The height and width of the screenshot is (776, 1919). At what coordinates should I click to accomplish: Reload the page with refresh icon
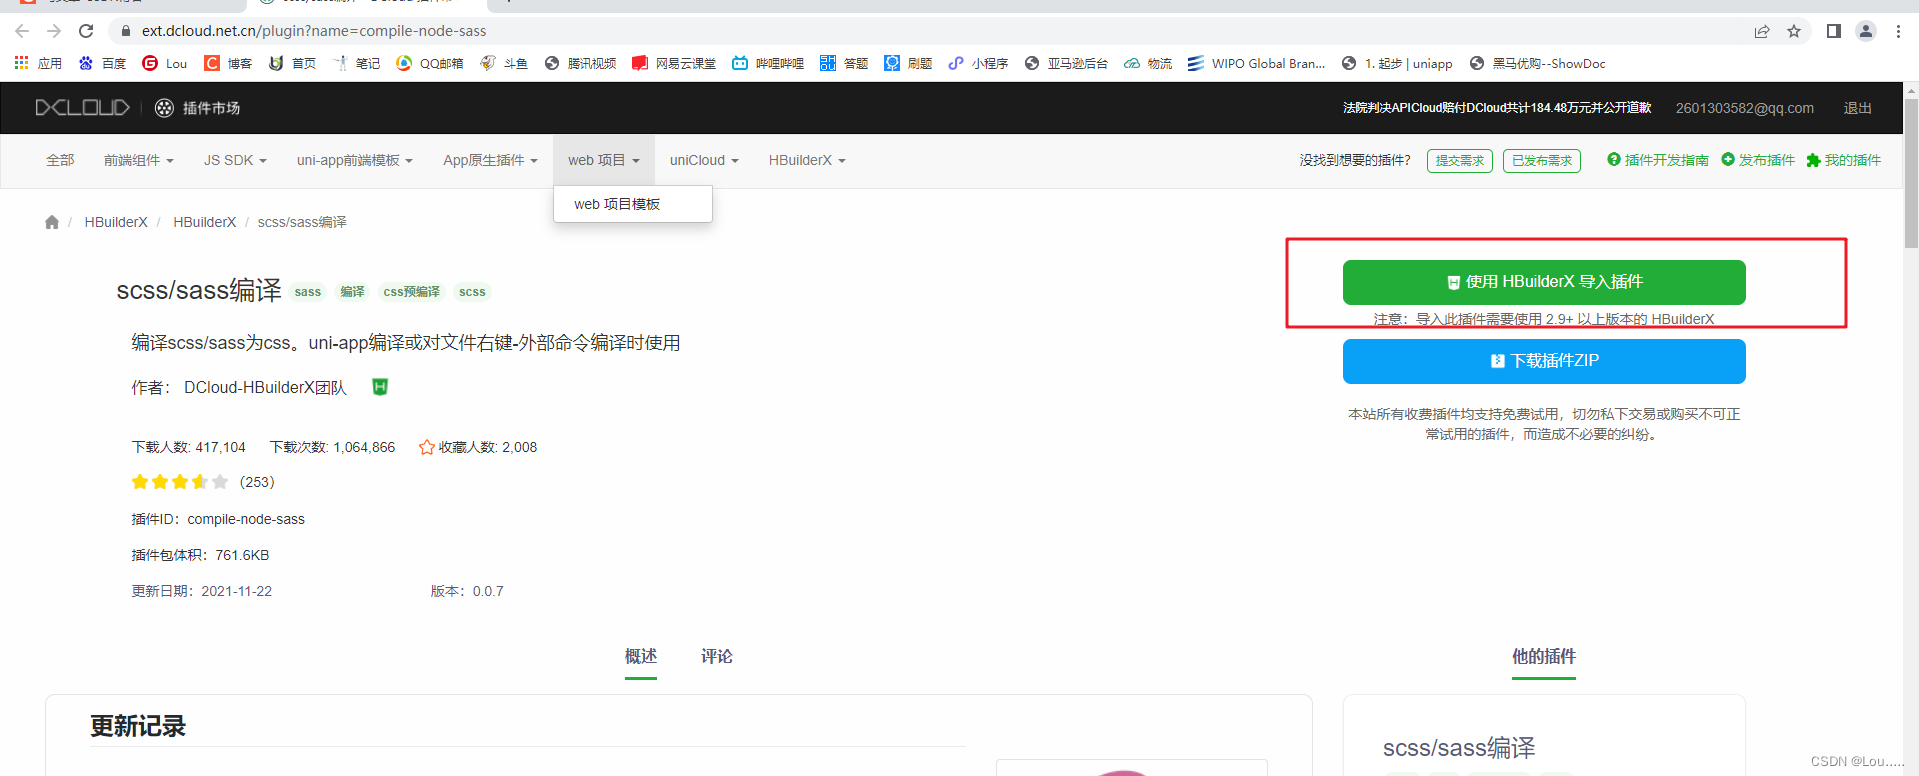[x=86, y=31]
